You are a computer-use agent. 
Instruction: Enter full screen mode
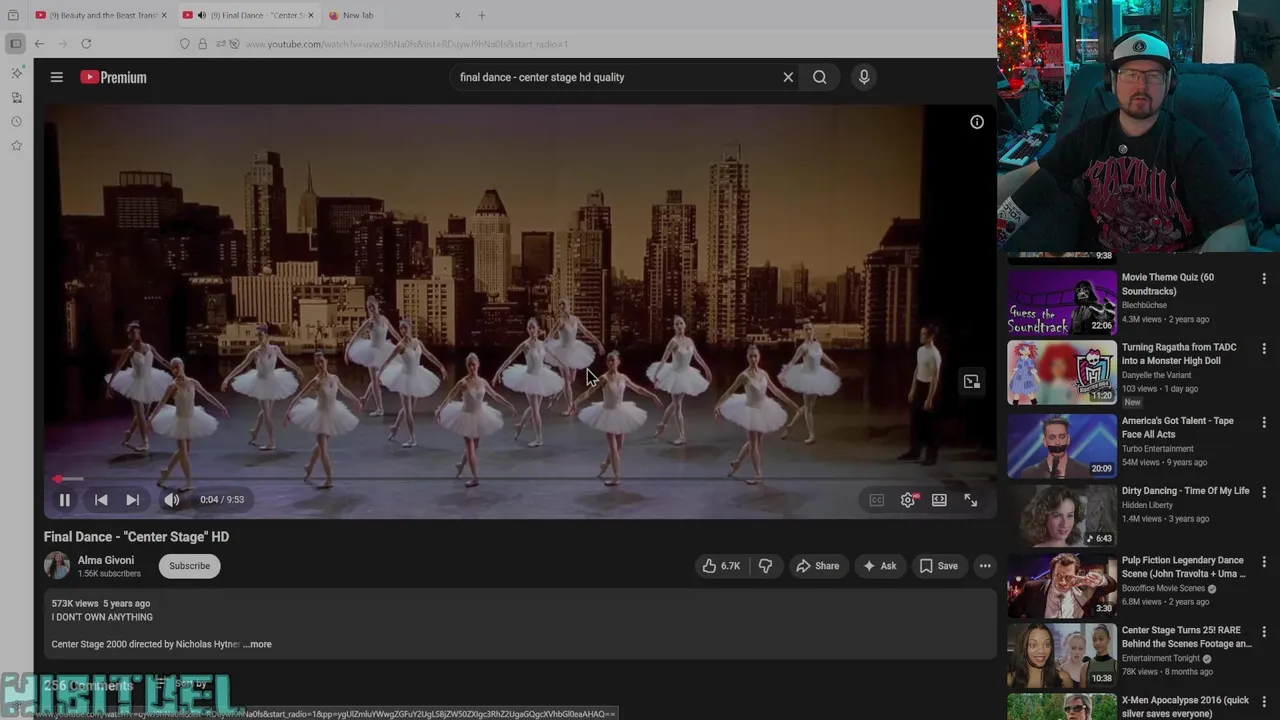coord(970,500)
